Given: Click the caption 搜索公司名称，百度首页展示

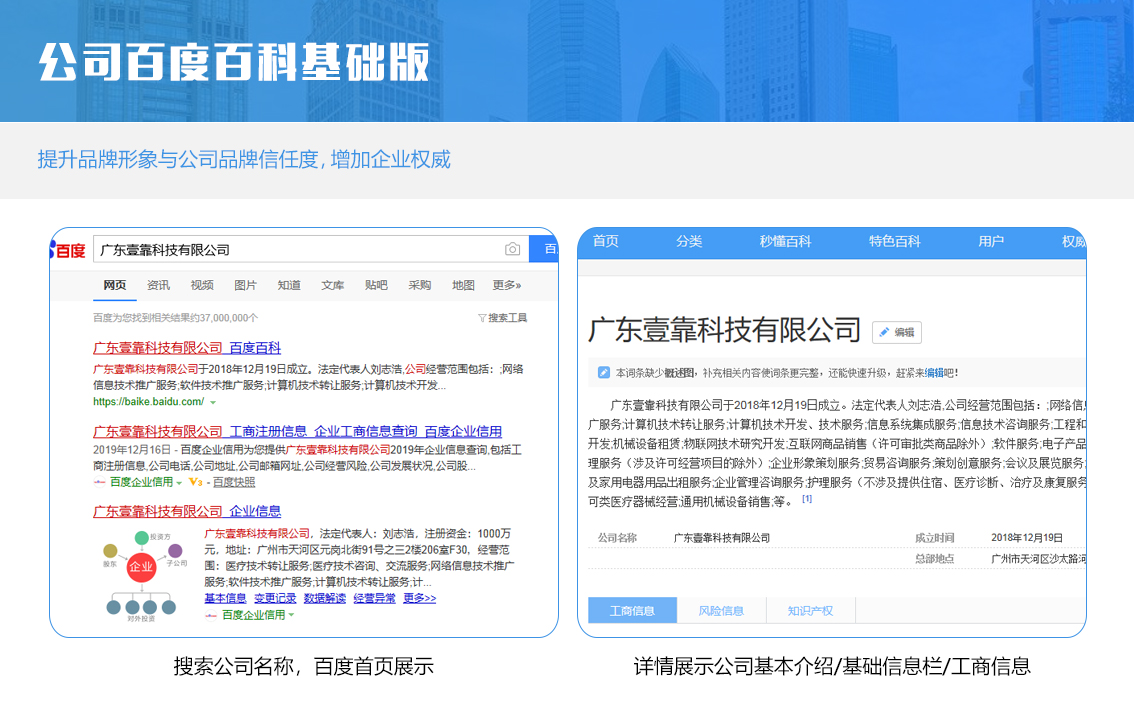Looking at the screenshot, I should click(304, 665).
